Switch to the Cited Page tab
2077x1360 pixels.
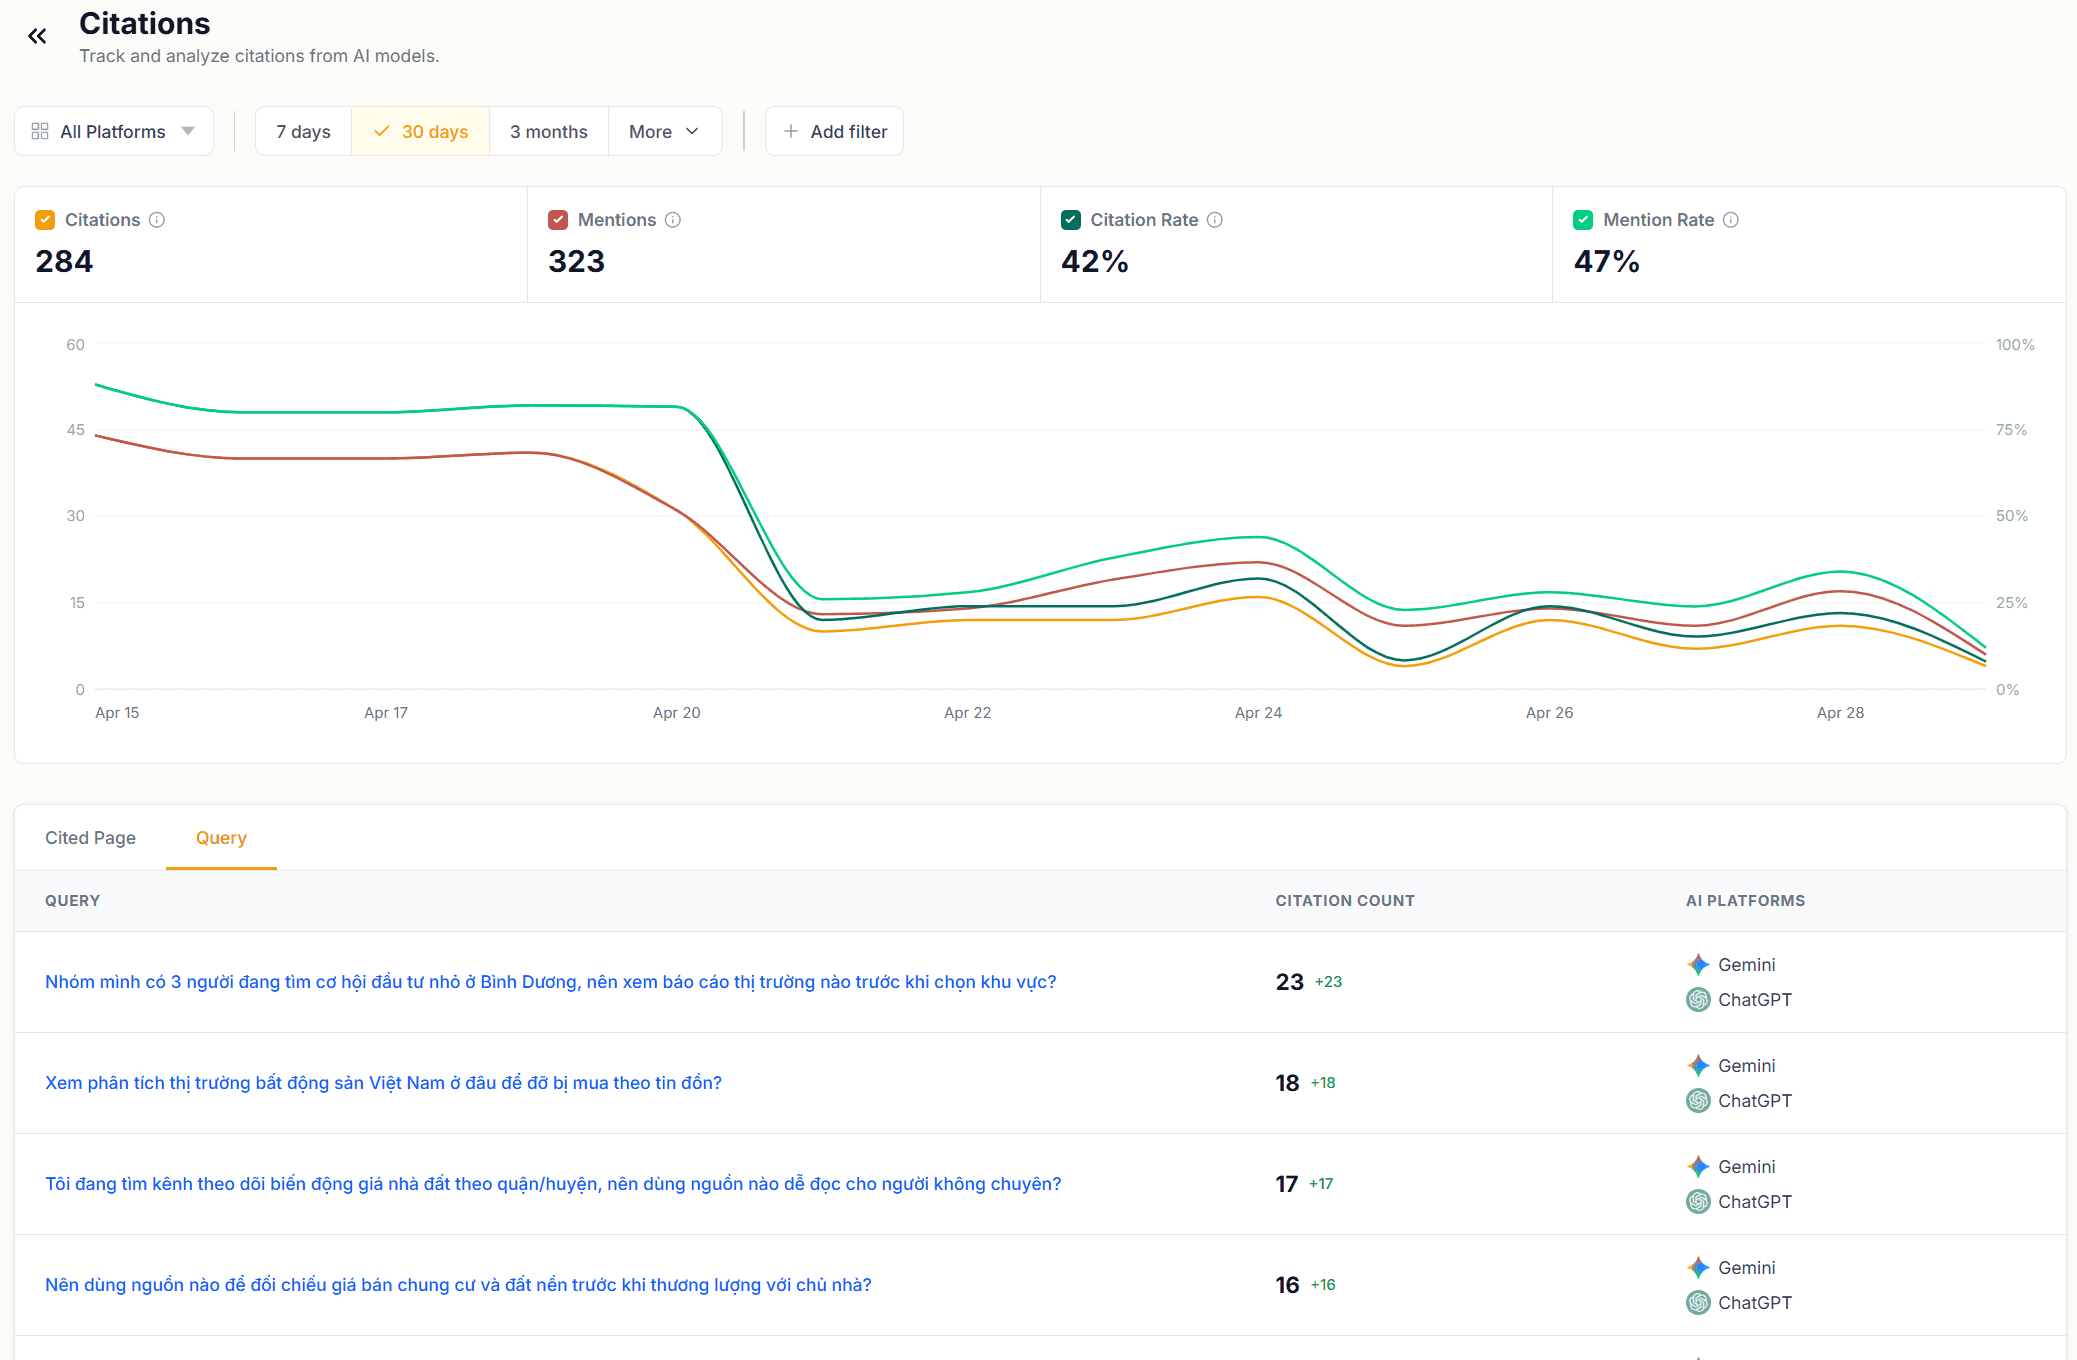coord(90,838)
